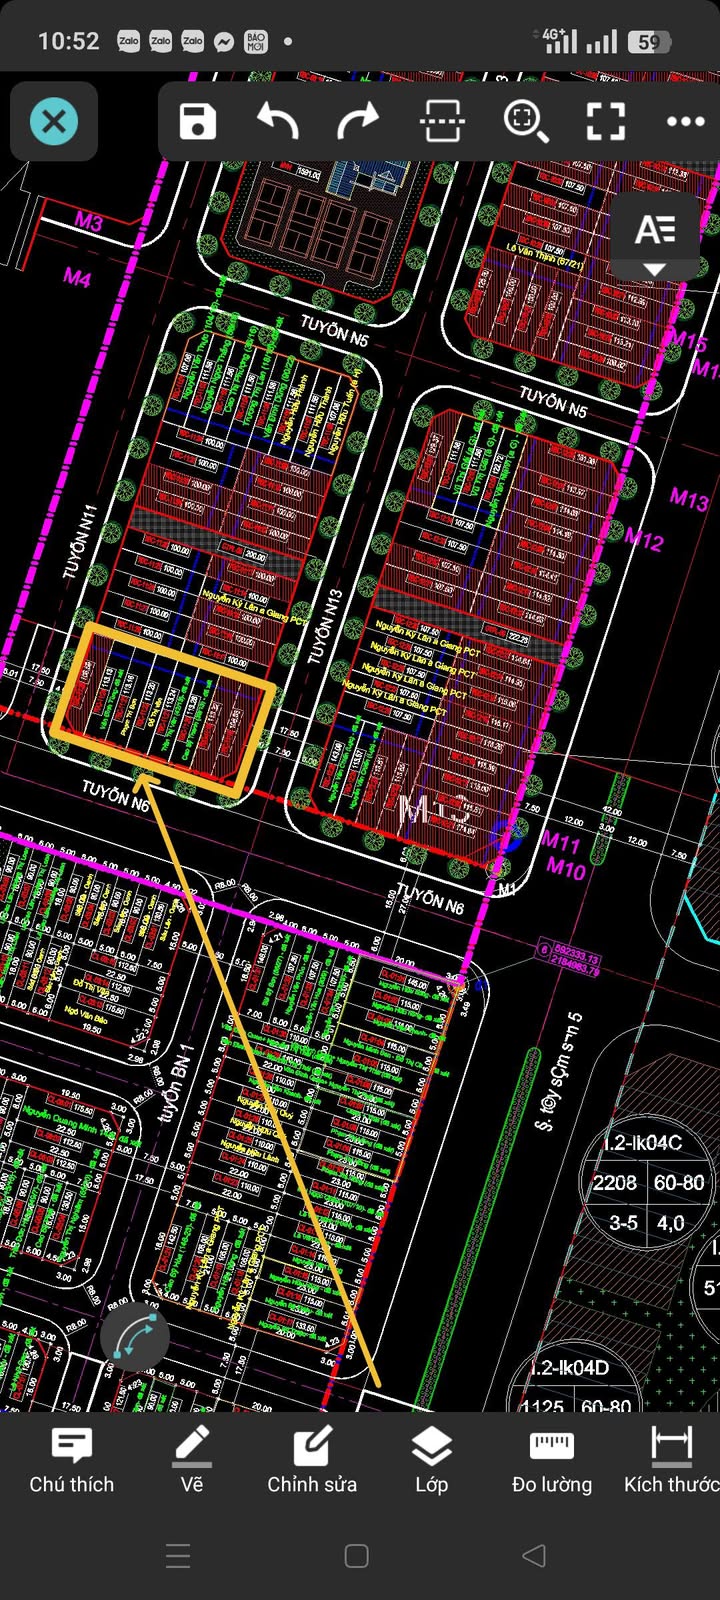The image size is (720, 1600).
Task: Open the three-dots more options menu
Action: [x=685, y=122]
